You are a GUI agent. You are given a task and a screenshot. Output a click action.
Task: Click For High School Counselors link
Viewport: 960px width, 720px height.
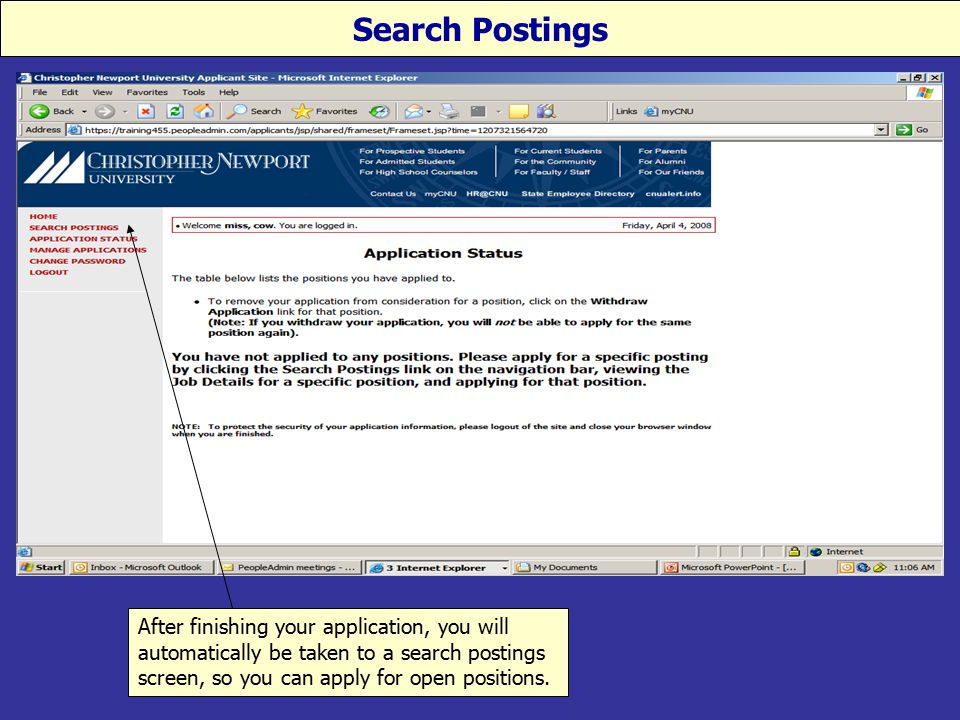pos(418,172)
